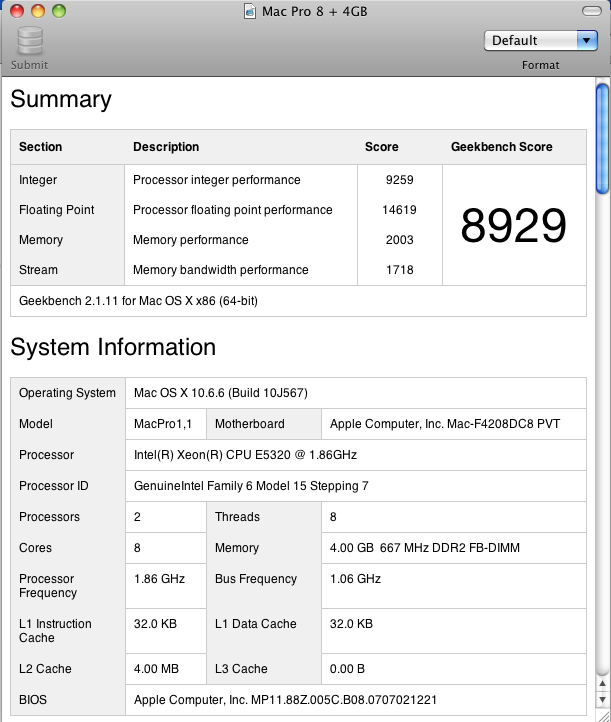The width and height of the screenshot is (611, 722).
Task: Select the Memory score 2003
Action: pyautogui.click(x=399, y=239)
